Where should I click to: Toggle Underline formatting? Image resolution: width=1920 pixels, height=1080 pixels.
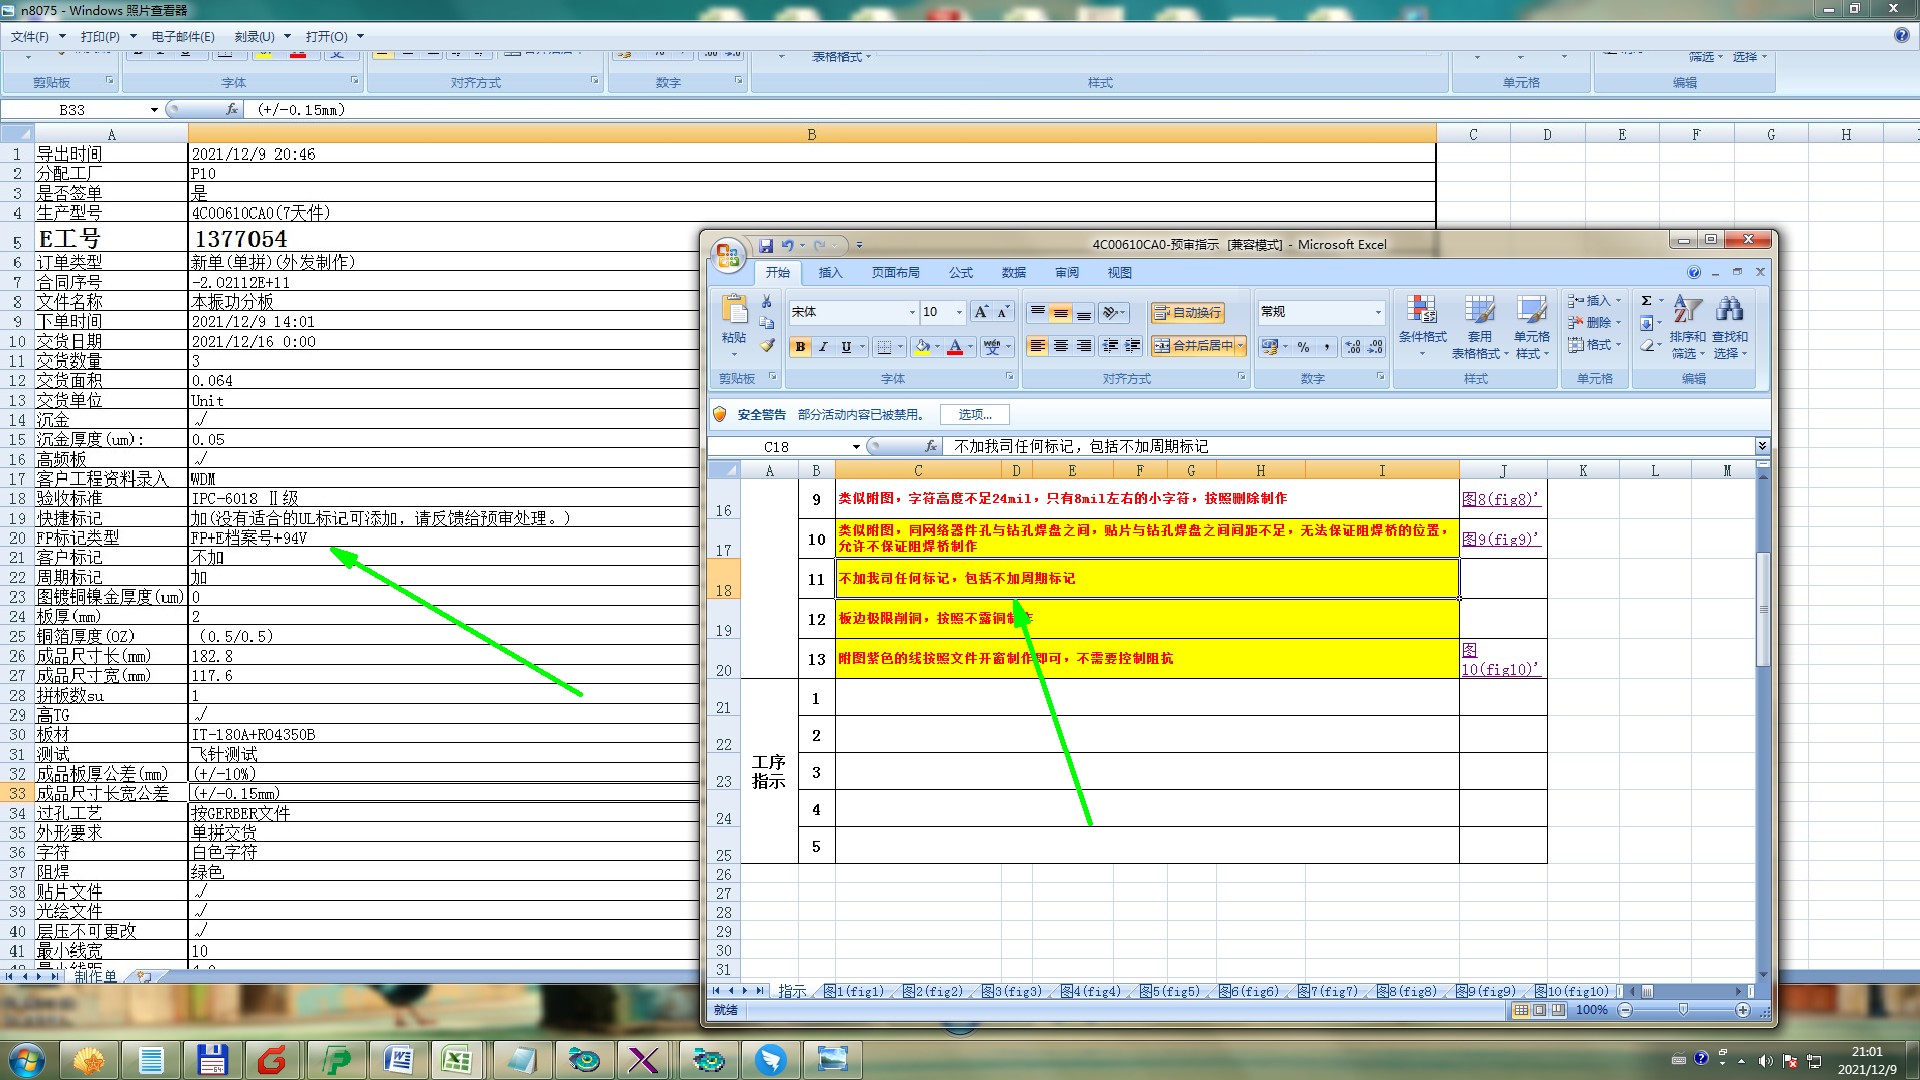point(846,346)
